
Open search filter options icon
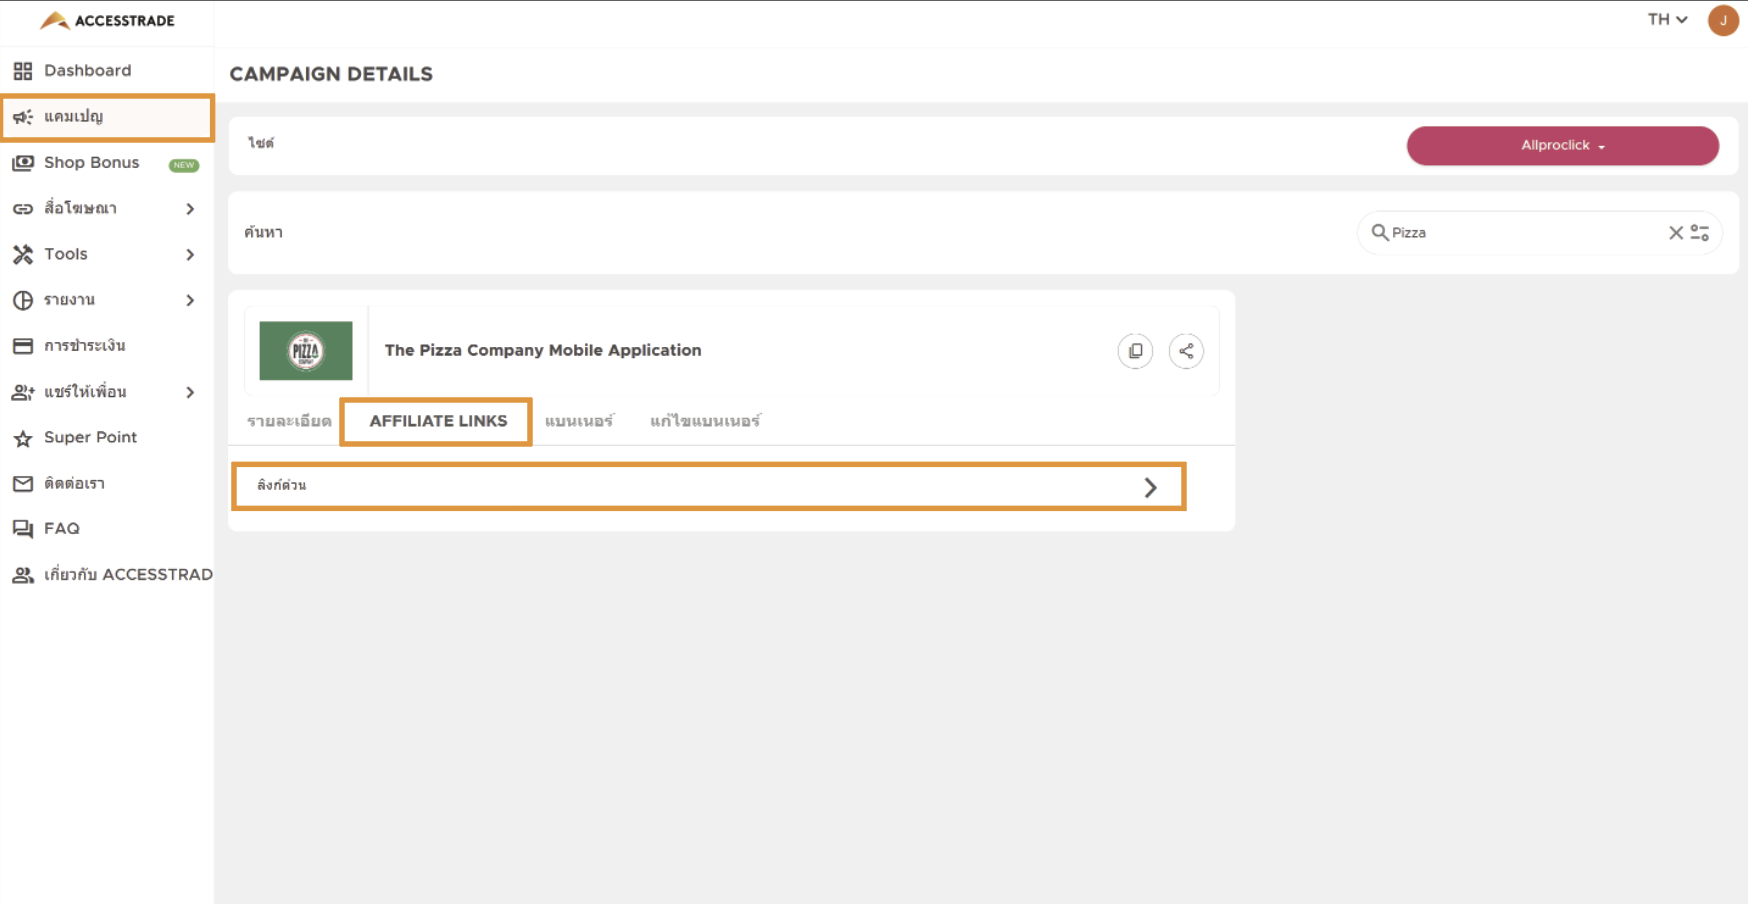(x=1700, y=233)
